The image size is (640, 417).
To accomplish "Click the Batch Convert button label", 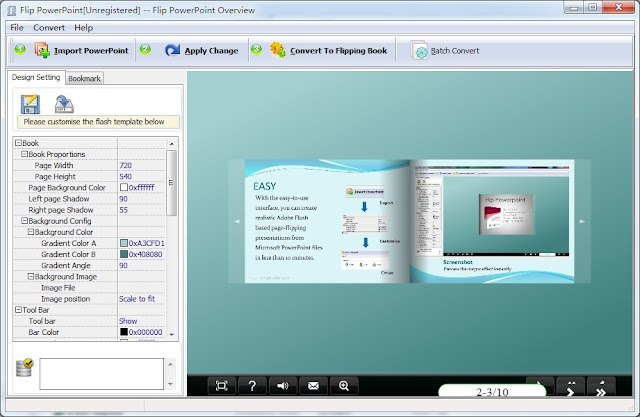I will pos(455,51).
